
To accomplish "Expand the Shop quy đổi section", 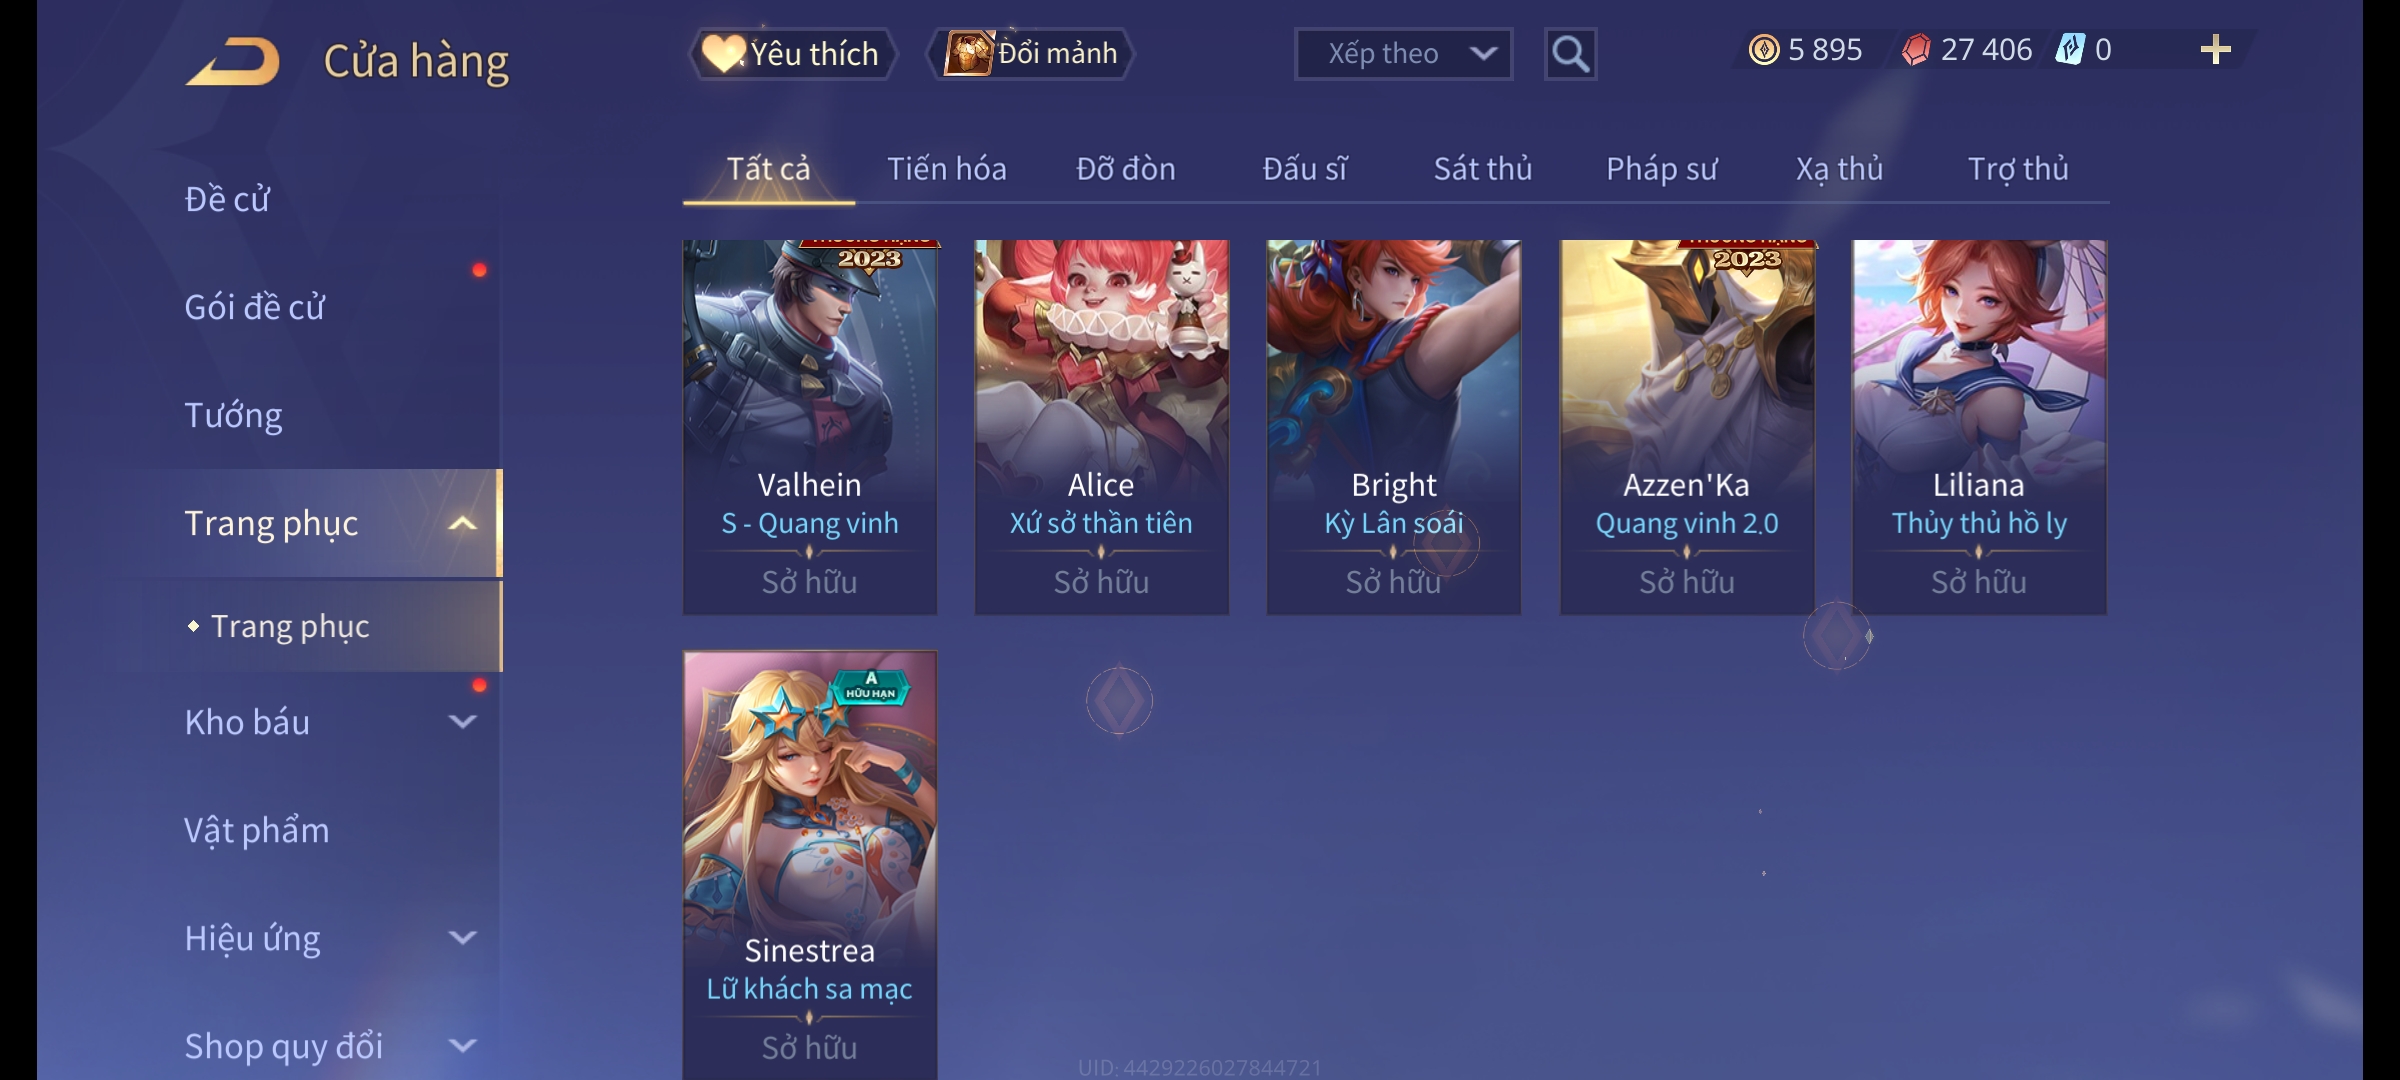I will coord(462,1046).
